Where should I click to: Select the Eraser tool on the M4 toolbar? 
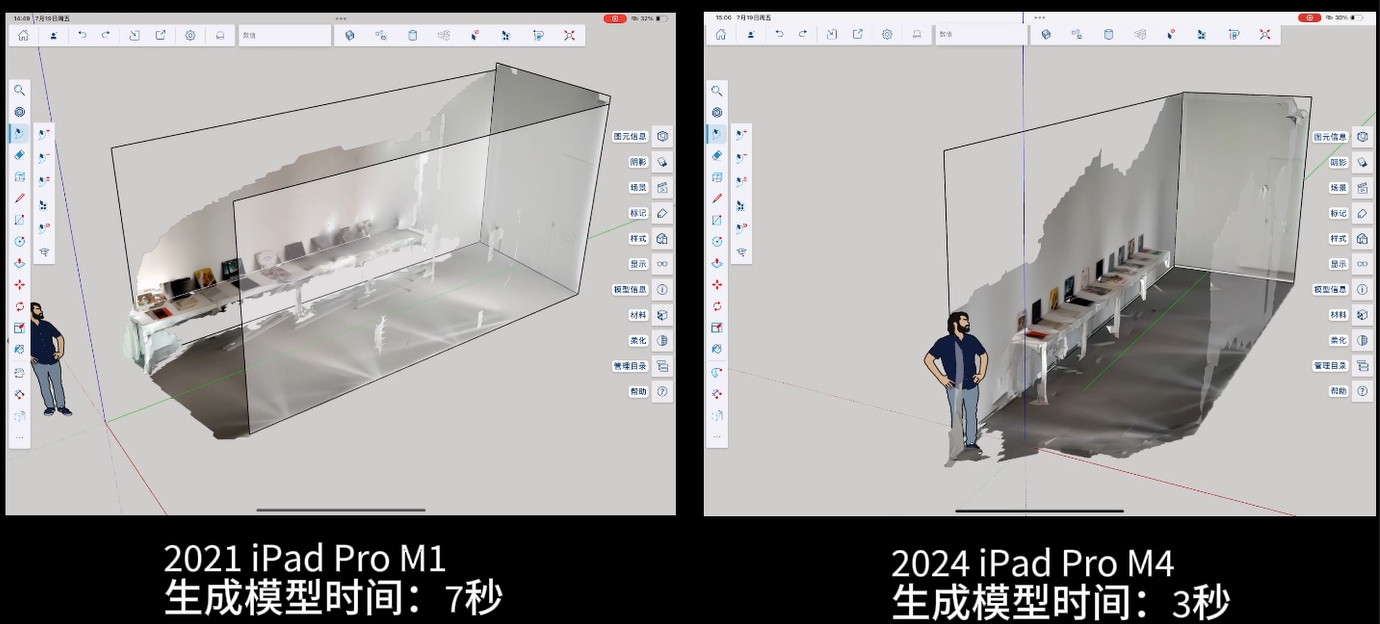click(717, 155)
